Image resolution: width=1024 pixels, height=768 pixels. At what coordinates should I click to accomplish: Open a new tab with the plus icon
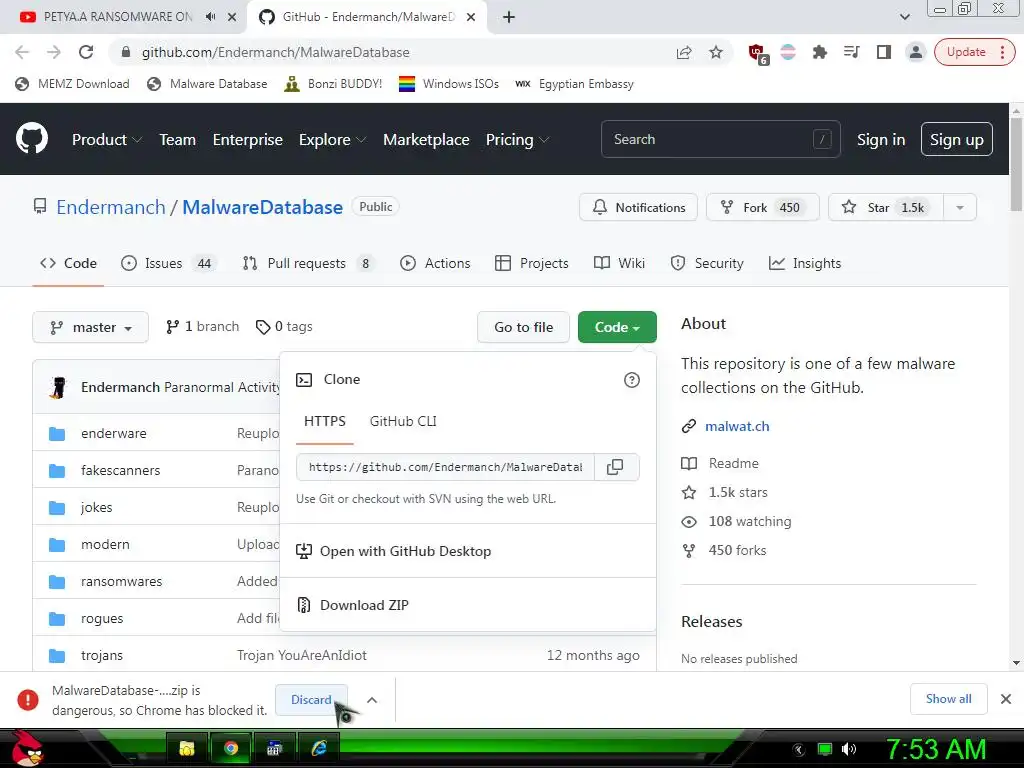click(x=509, y=17)
